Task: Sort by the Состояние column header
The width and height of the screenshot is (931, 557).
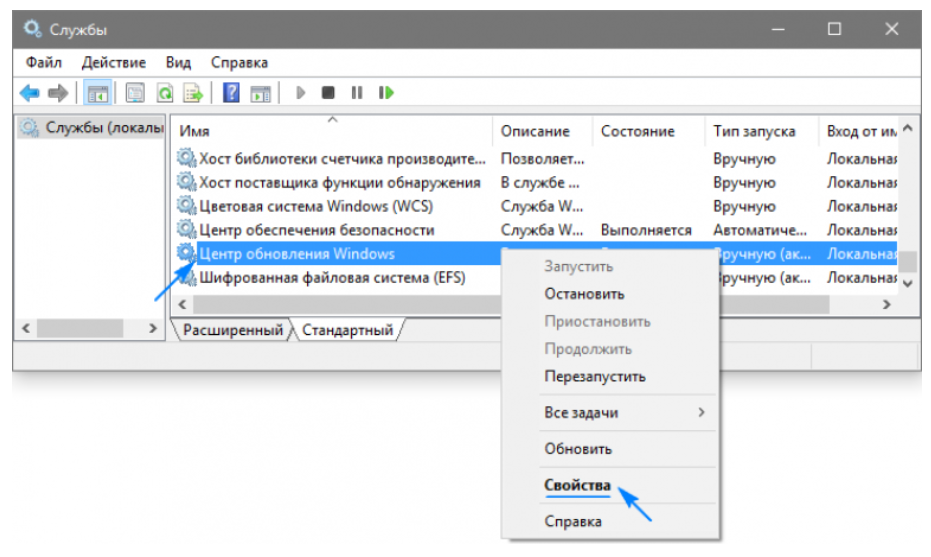Action: point(637,131)
